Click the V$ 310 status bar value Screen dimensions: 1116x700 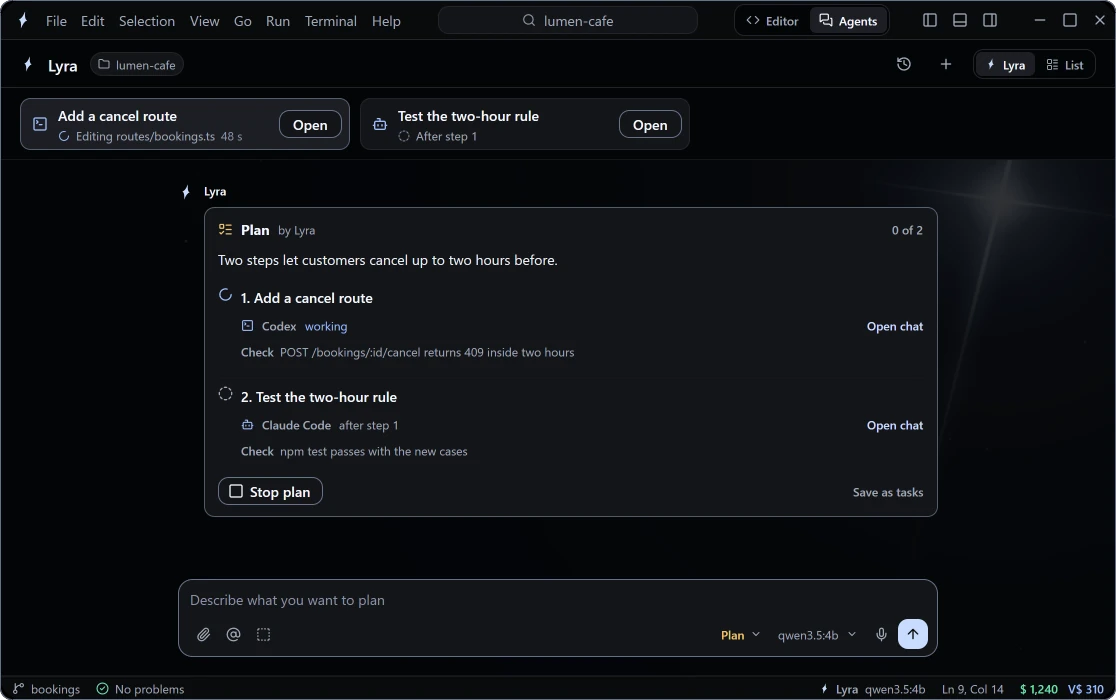1085,689
